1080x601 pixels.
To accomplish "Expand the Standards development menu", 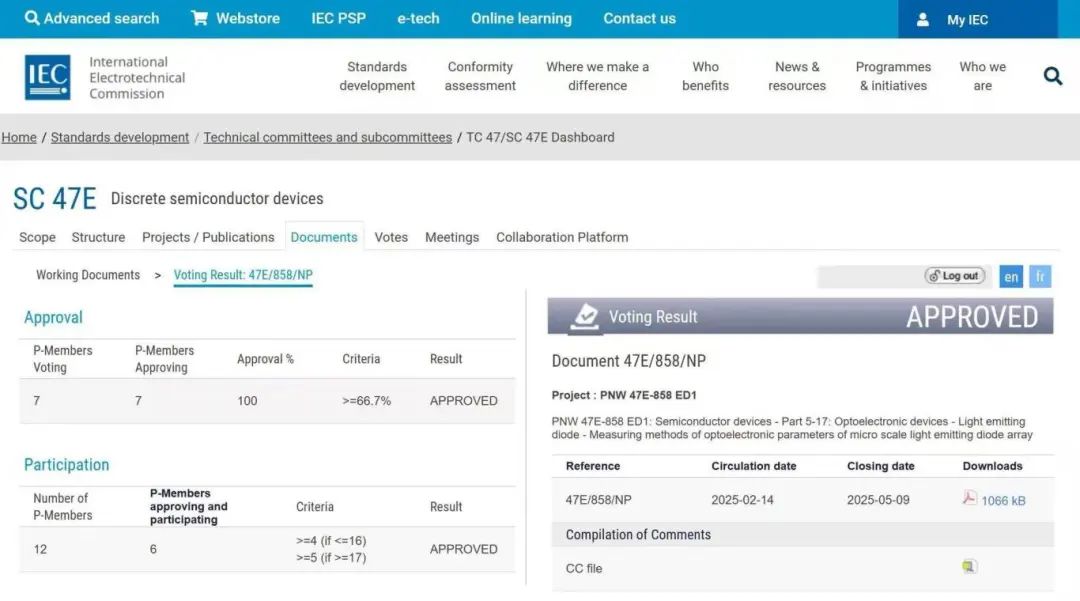I will point(377,76).
